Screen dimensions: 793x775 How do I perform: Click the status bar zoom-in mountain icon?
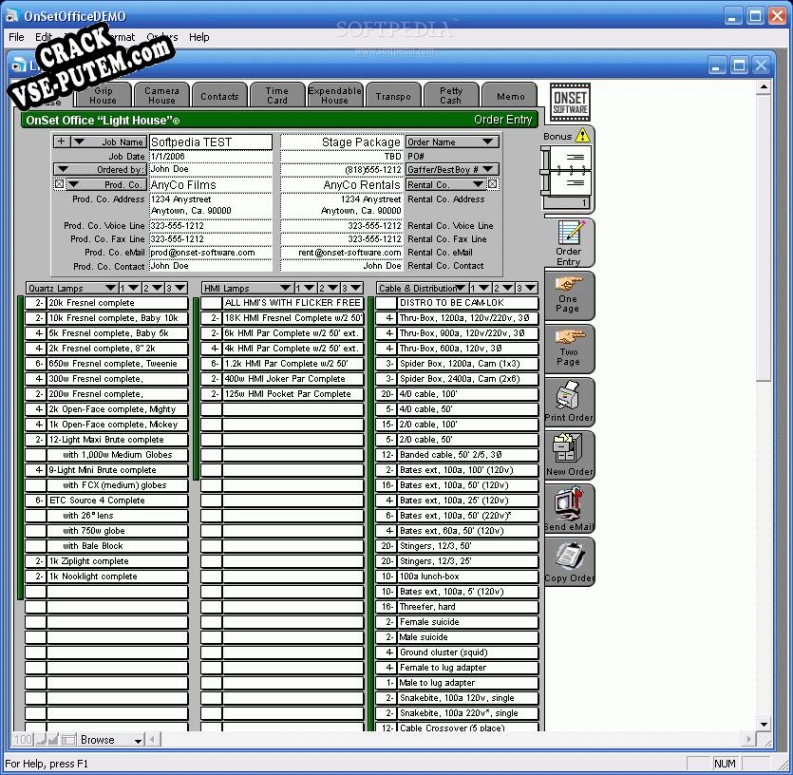(x=54, y=740)
